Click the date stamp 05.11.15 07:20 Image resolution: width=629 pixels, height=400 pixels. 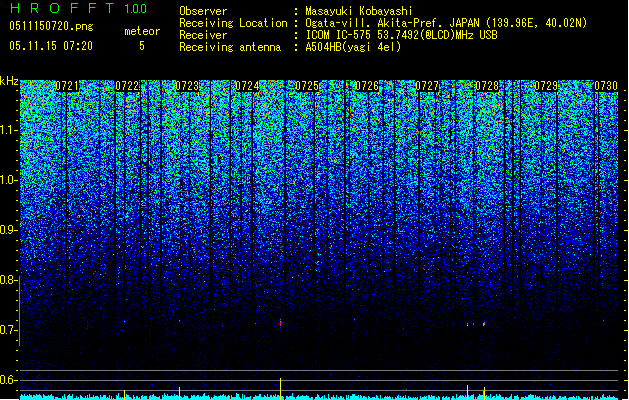pyautogui.click(x=51, y=46)
